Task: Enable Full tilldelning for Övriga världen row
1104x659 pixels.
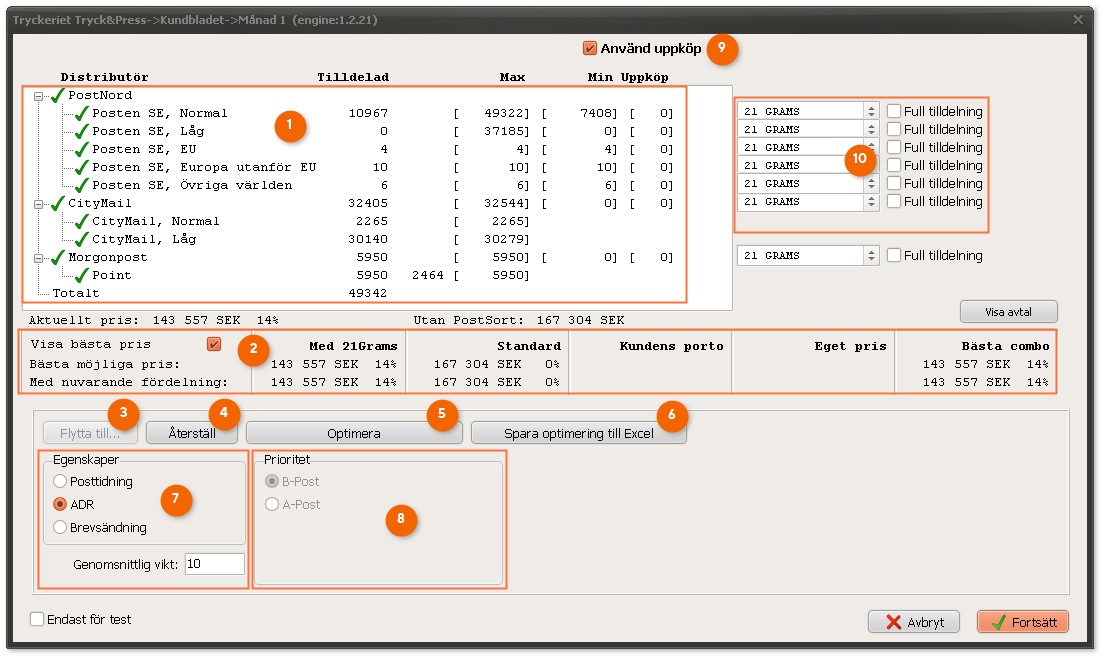Action: [x=893, y=182]
